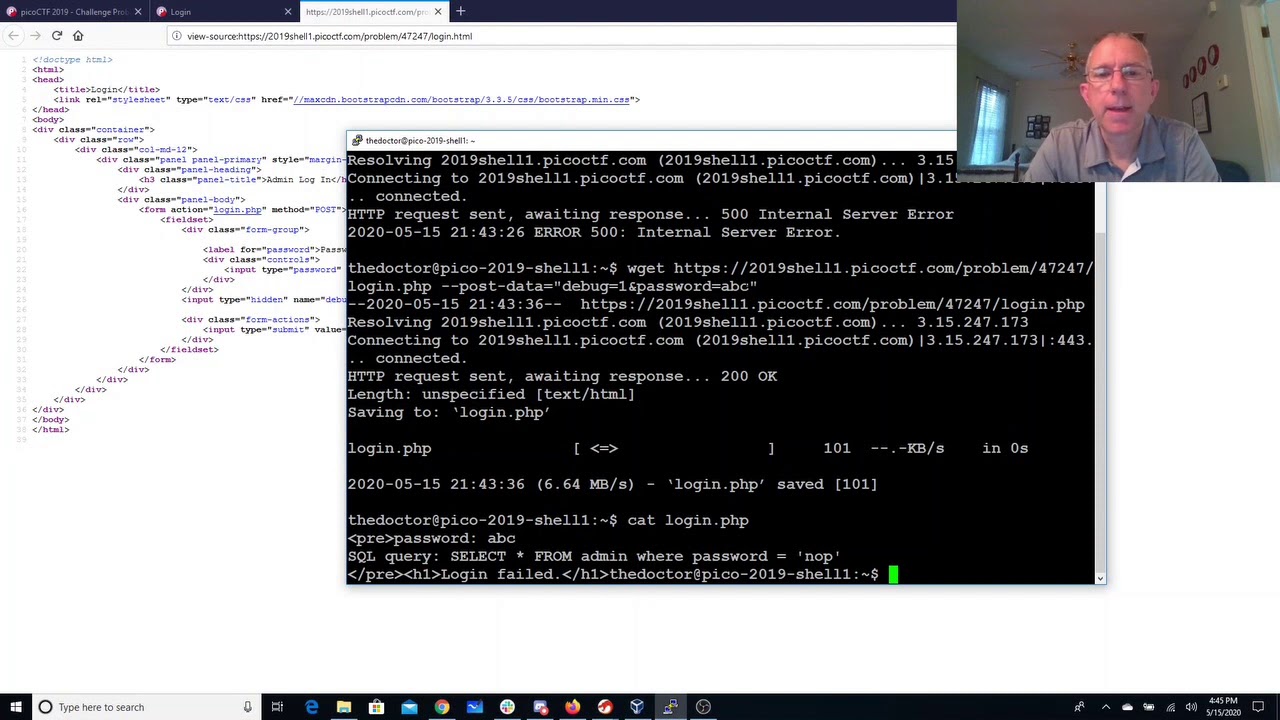The image size is (1280, 720).
Task: Go back with the browser back arrow
Action: (x=14, y=36)
